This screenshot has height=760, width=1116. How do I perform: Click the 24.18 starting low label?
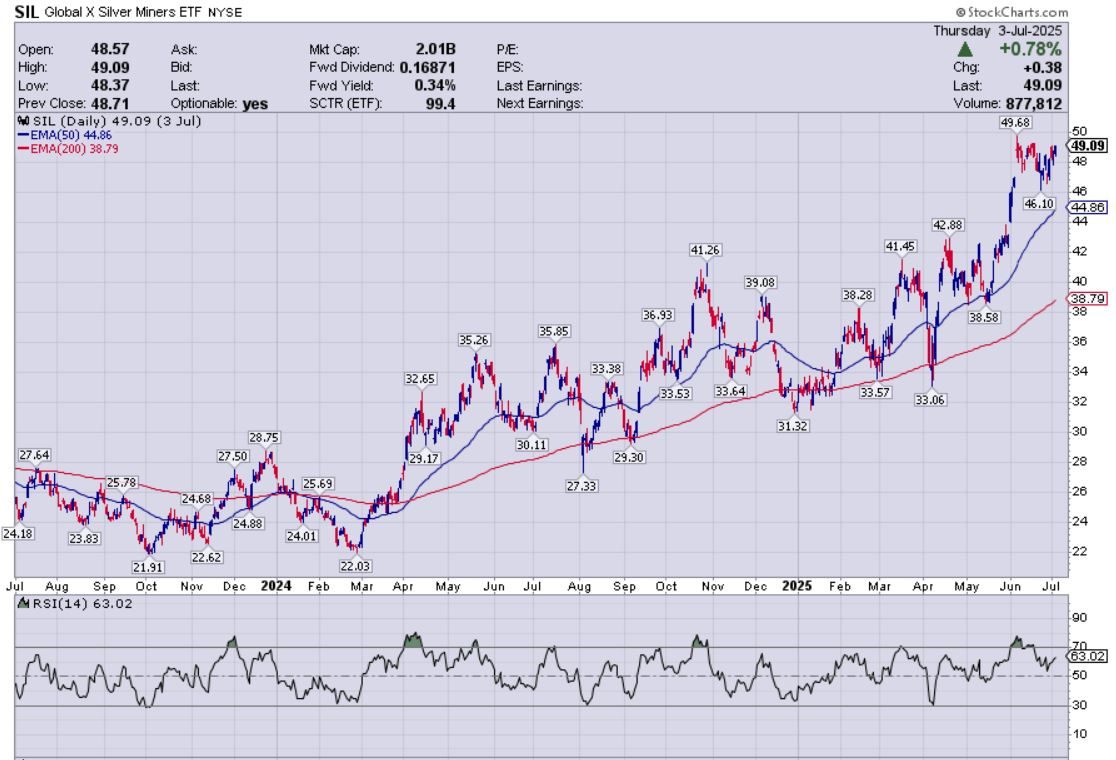click(x=18, y=533)
